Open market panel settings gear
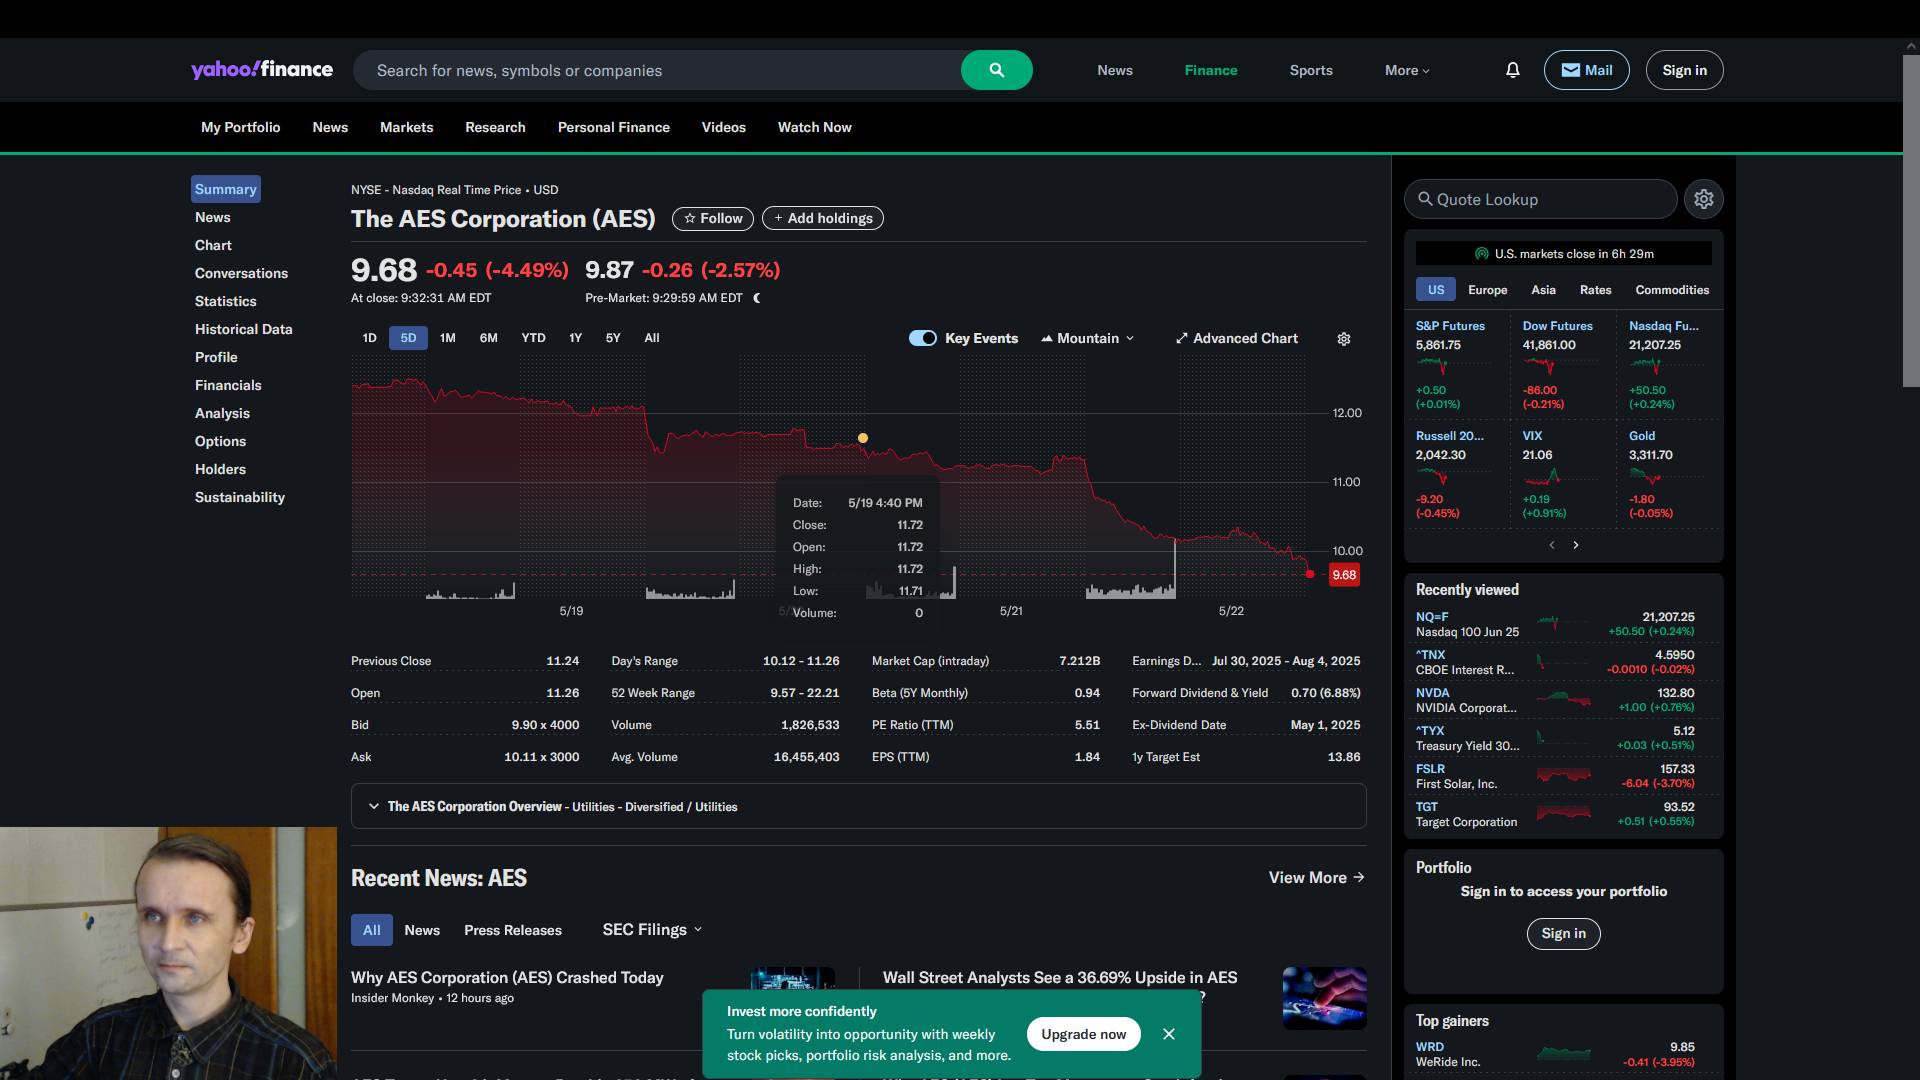 pyautogui.click(x=1703, y=199)
